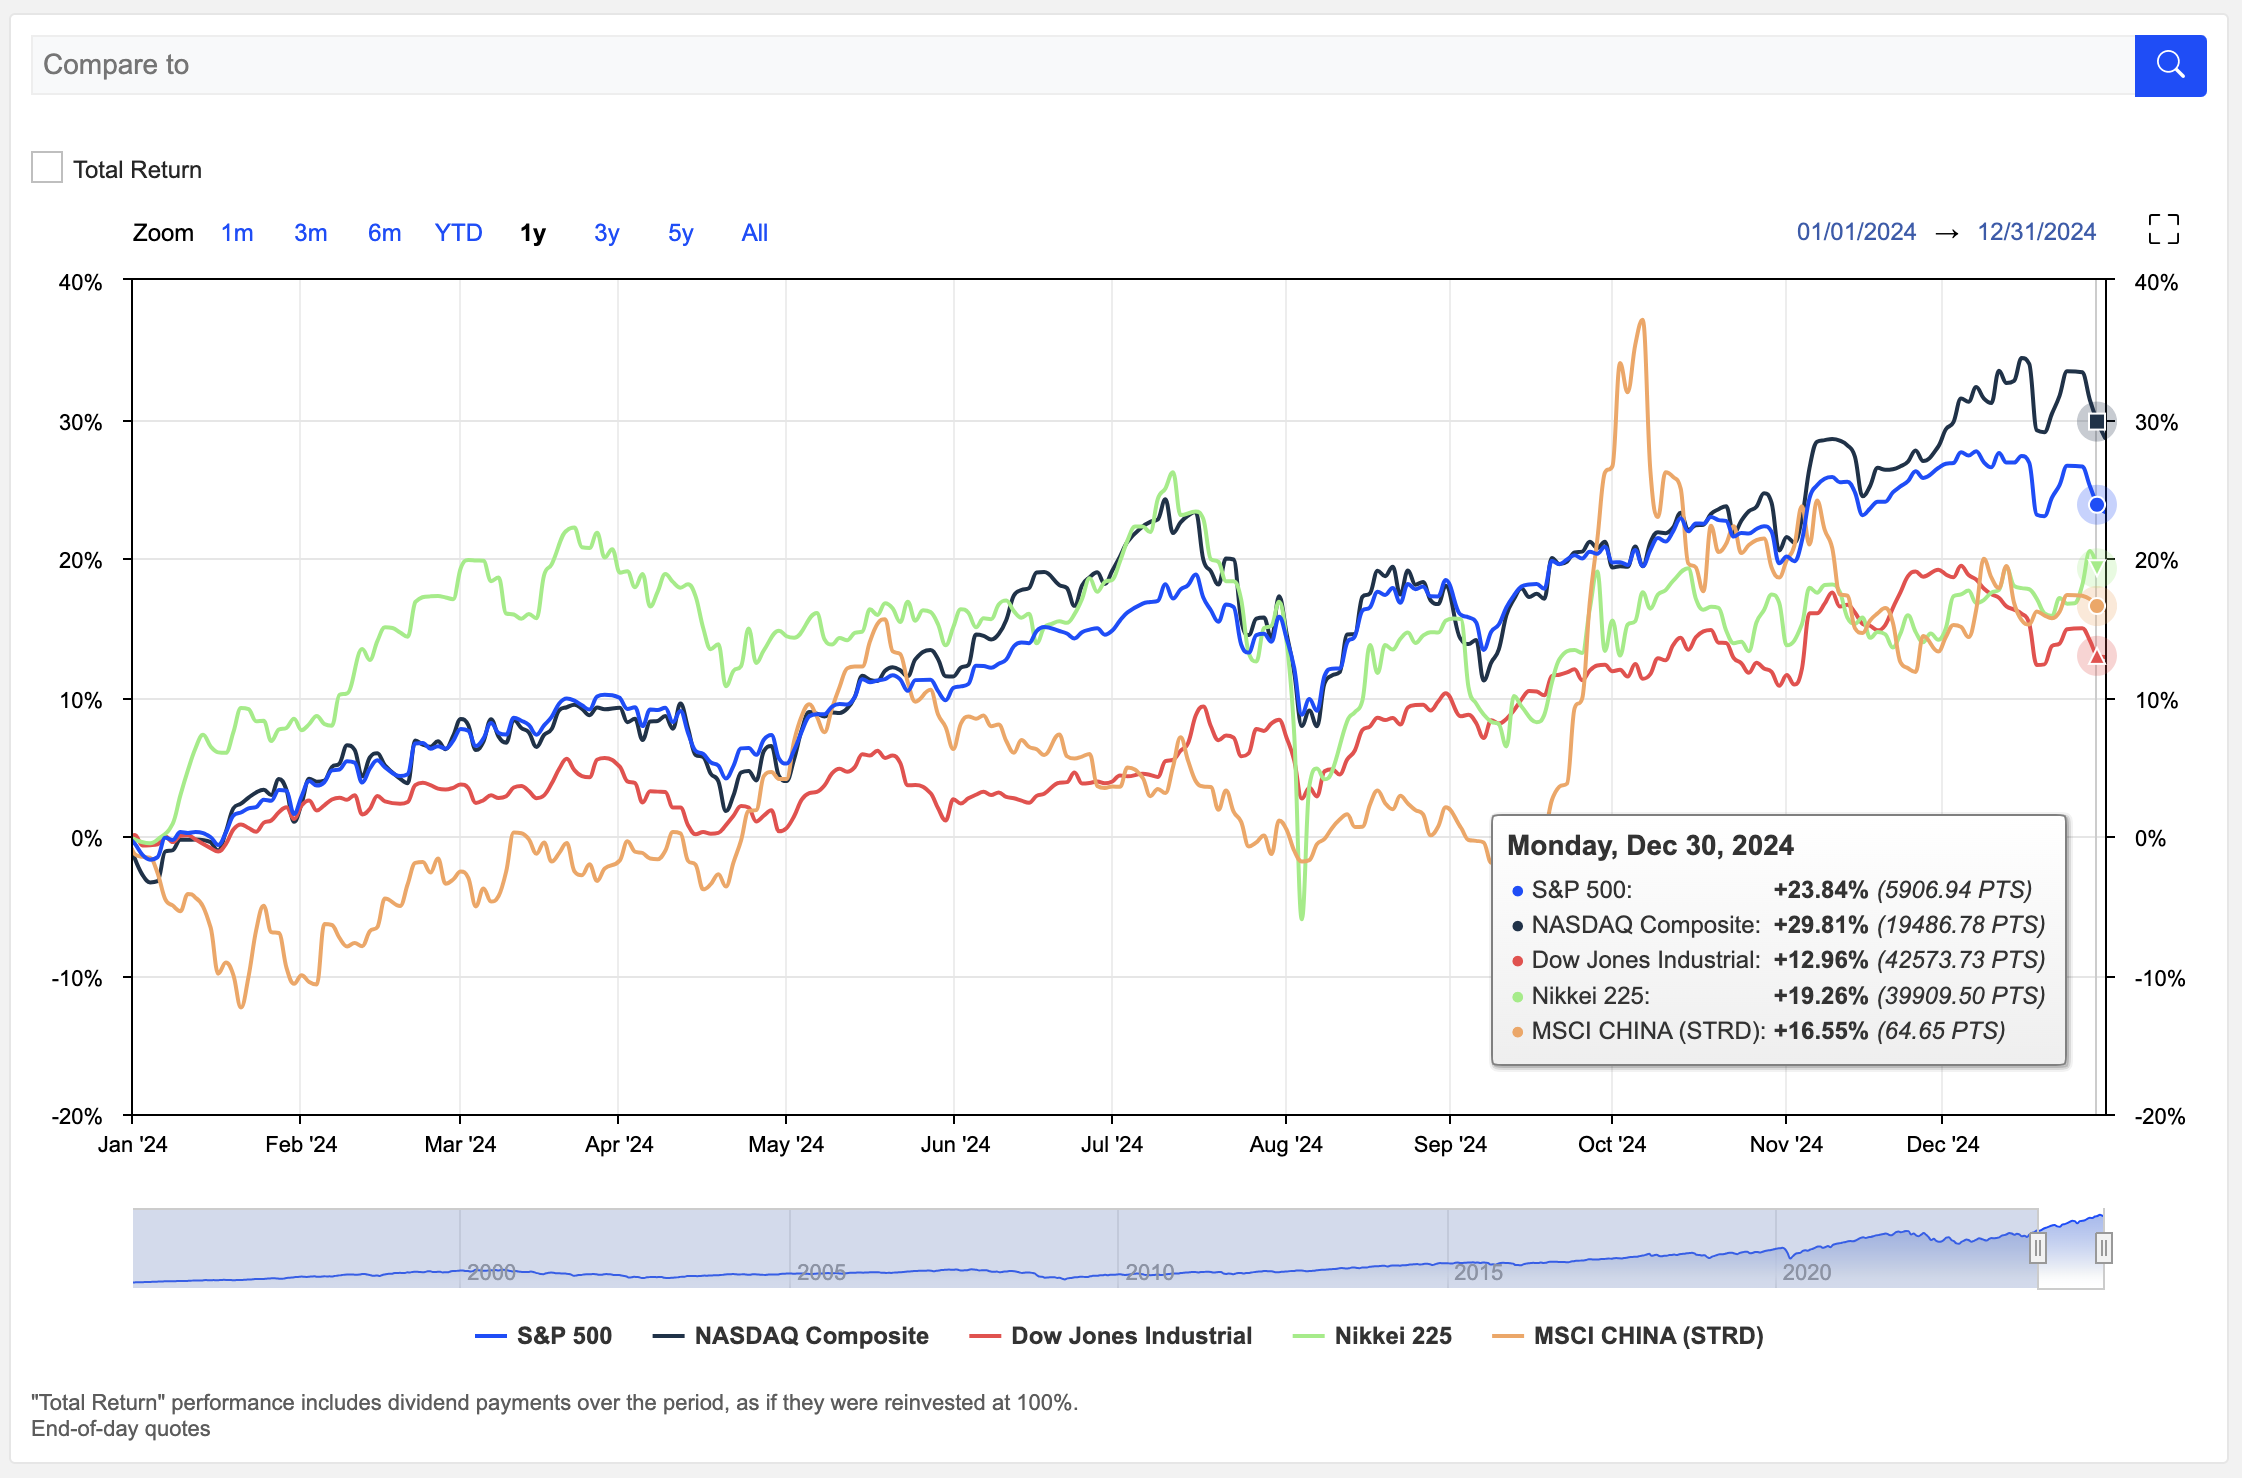
Task: Select the YTD zoom option
Action: click(458, 233)
